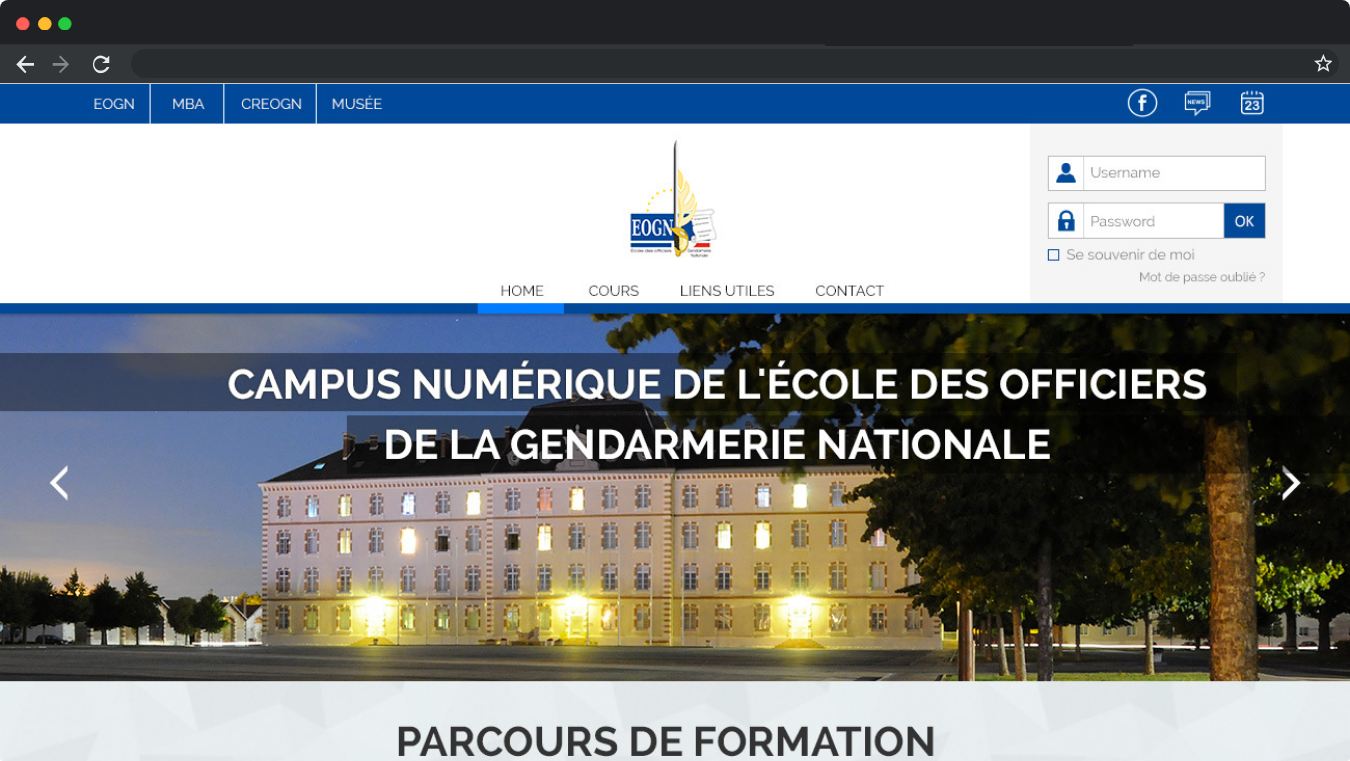Click the browser forward arrow

[61, 64]
